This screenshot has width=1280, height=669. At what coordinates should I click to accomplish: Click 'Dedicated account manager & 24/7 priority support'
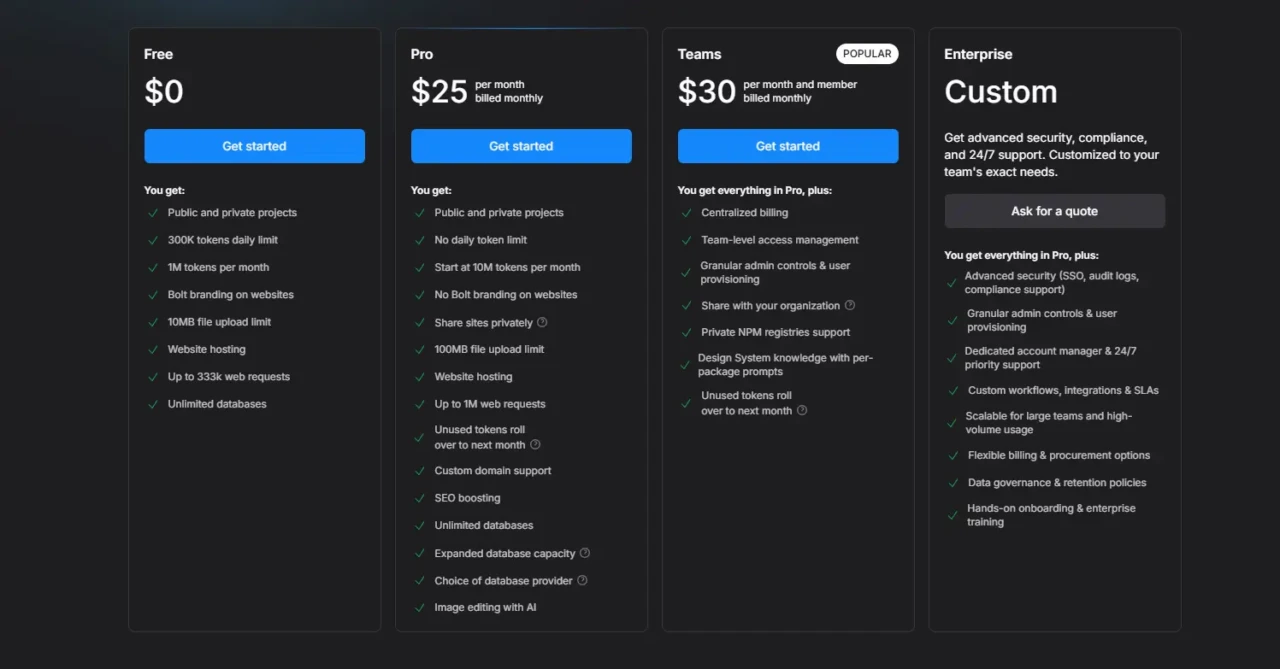(x=1050, y=358)
